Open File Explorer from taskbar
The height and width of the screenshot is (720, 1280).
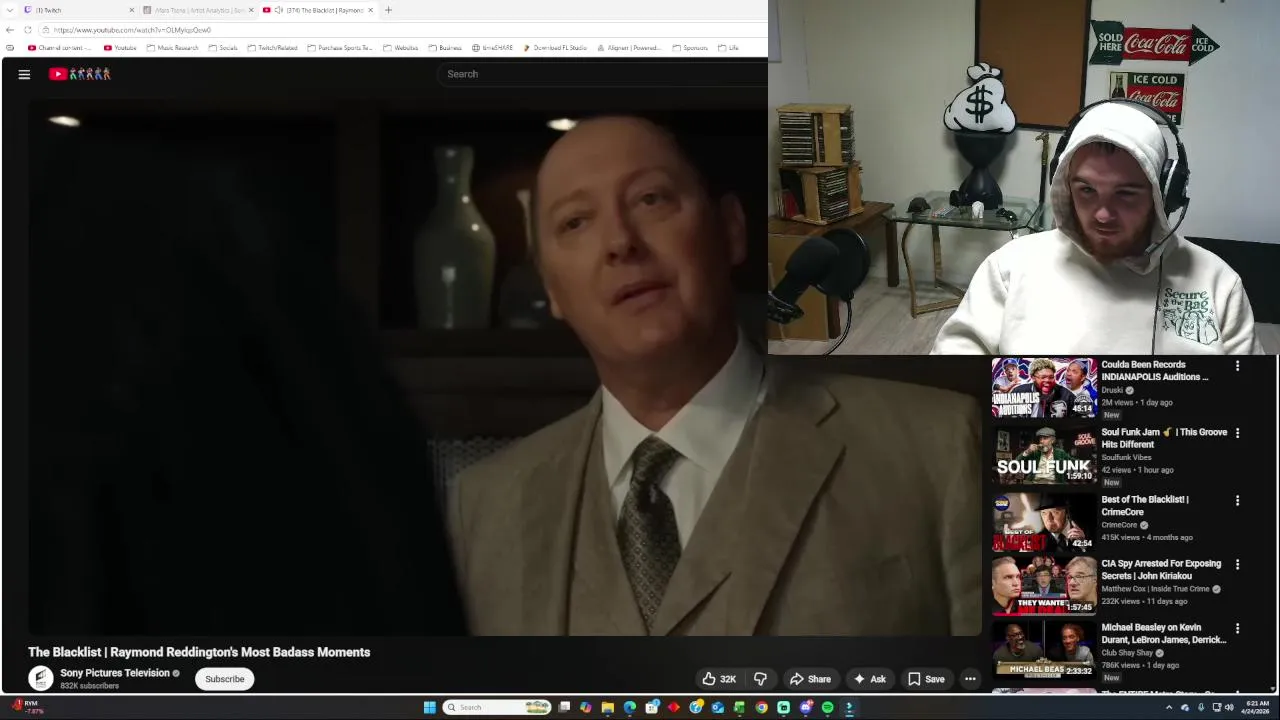(607, 708)
